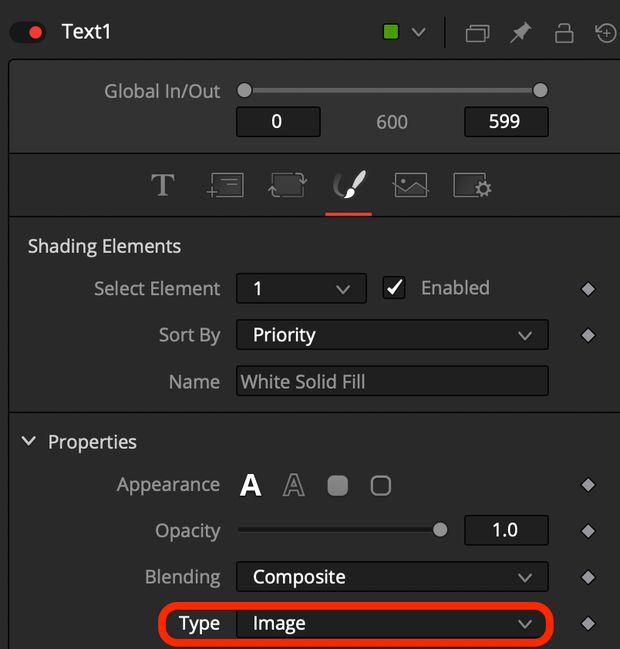The width and height of the screenshot is (620, 649).
Task: Uncheck the Enabled checkbox
Action: click(x=394, y=288)
